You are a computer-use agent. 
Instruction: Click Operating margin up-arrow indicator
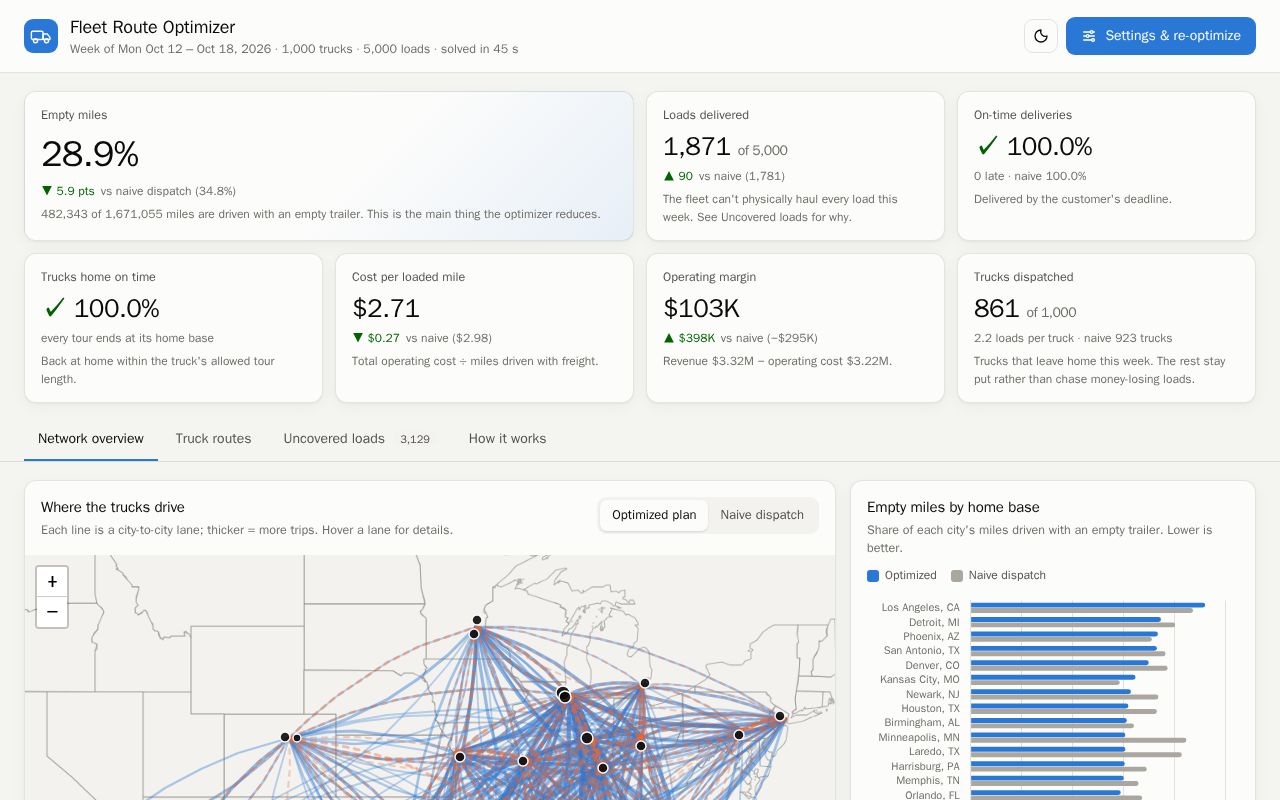pyautogui.click(x=669, y=338)
